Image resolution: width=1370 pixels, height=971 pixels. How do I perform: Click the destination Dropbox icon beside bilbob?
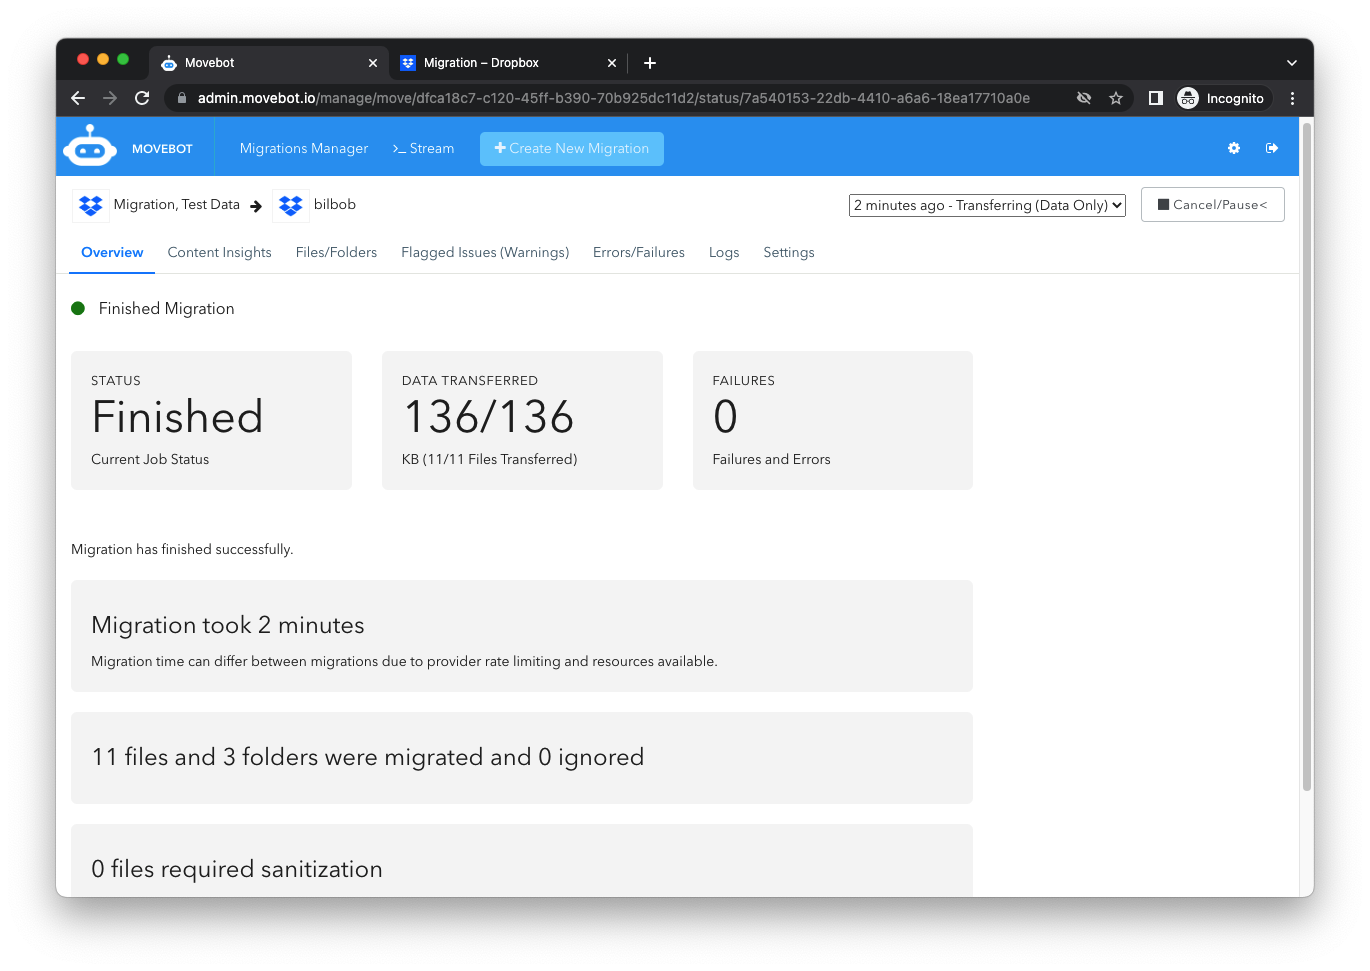[x=291, y=205]
